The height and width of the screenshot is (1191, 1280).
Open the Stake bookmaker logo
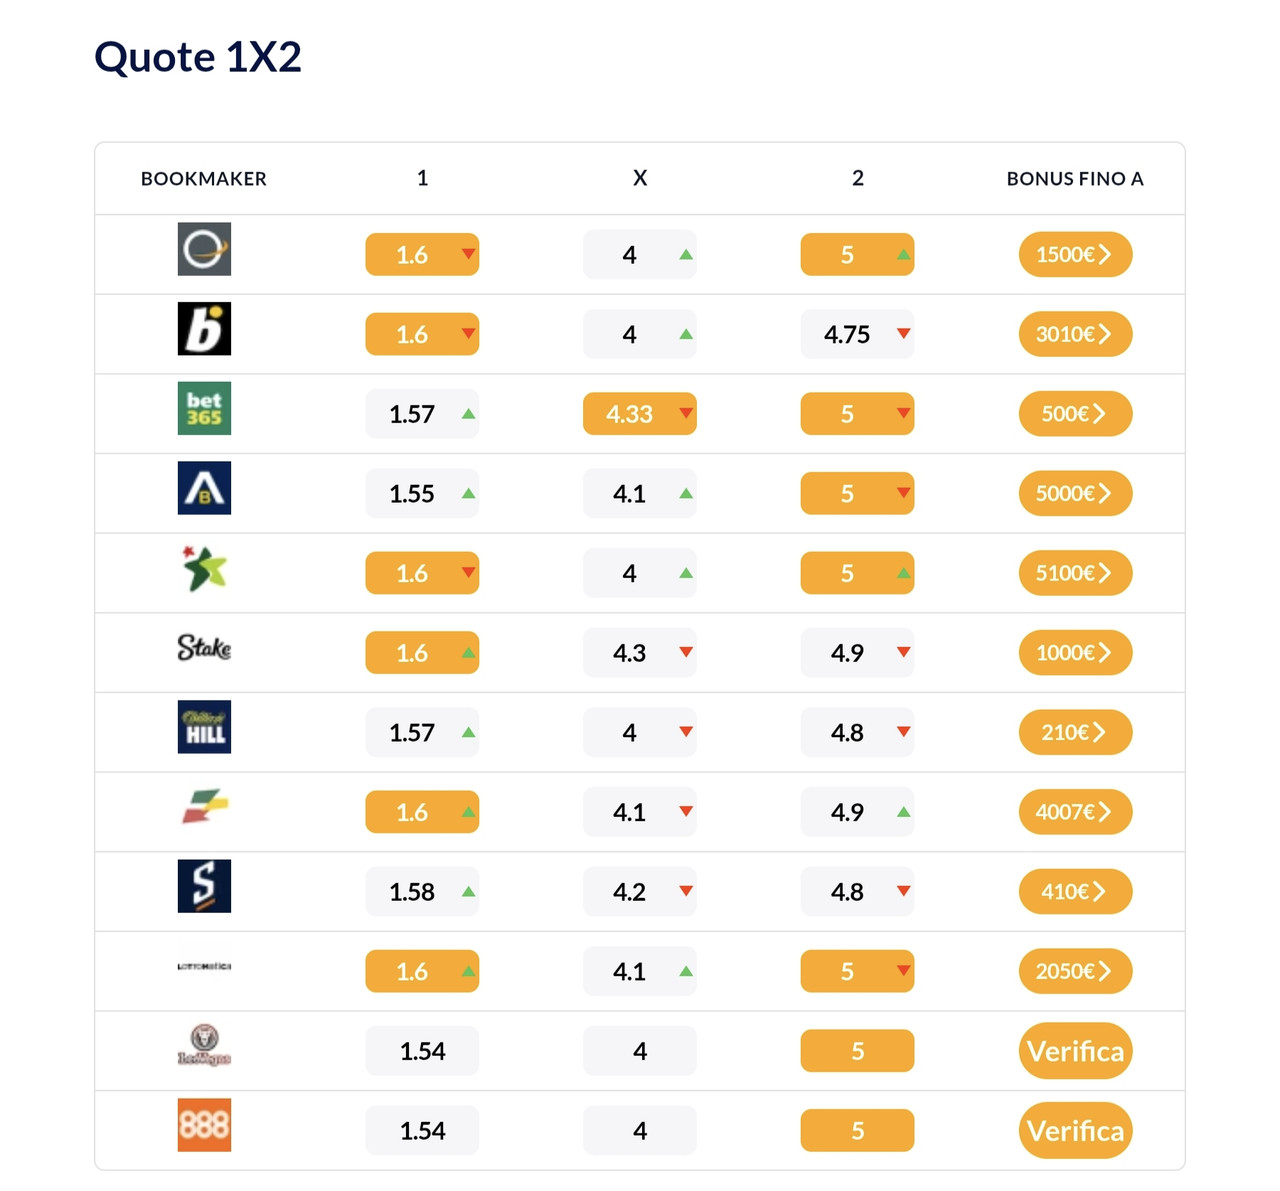tap(204, 648)
